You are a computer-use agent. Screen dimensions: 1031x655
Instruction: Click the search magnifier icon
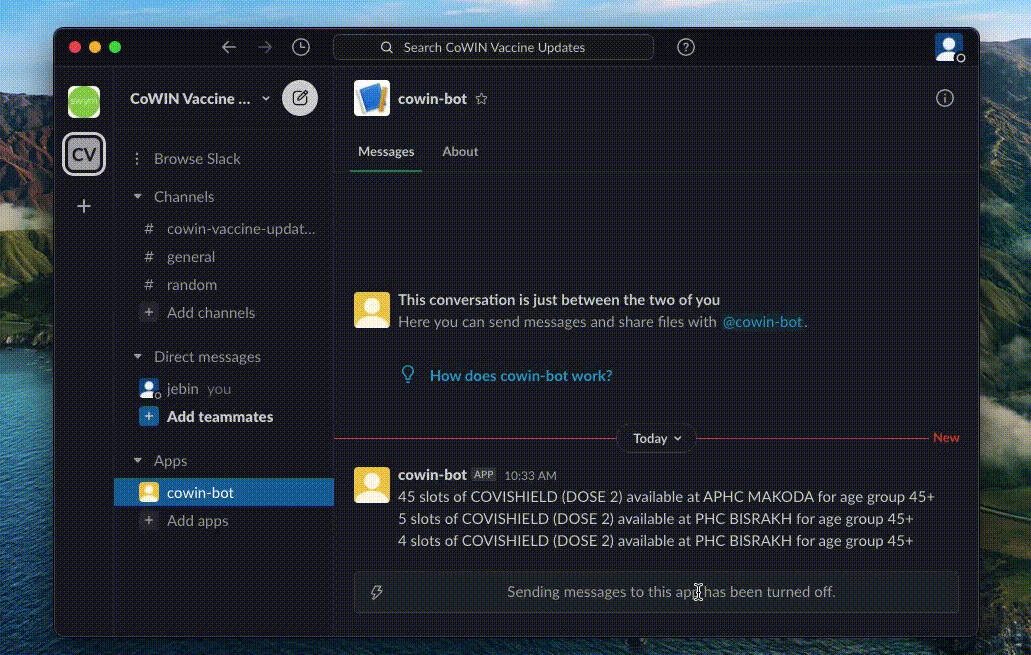(x=387, y=47)
